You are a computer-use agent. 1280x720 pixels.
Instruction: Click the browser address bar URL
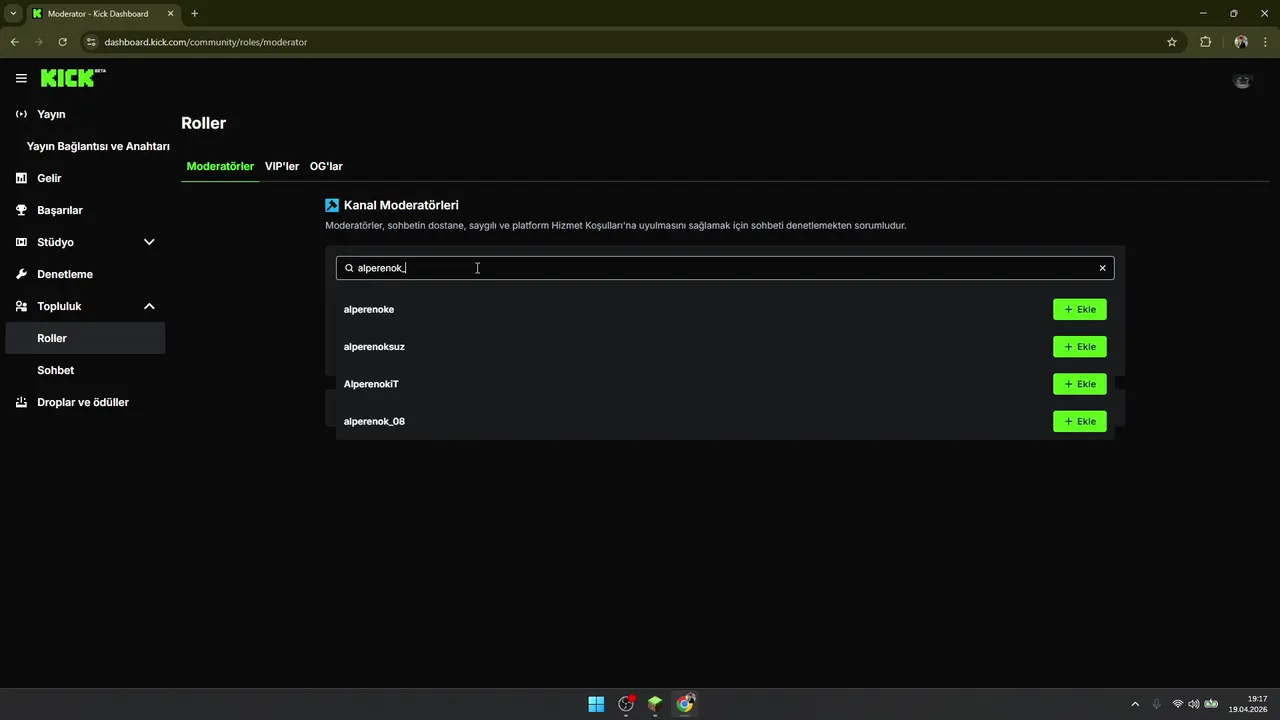point(206,42)
